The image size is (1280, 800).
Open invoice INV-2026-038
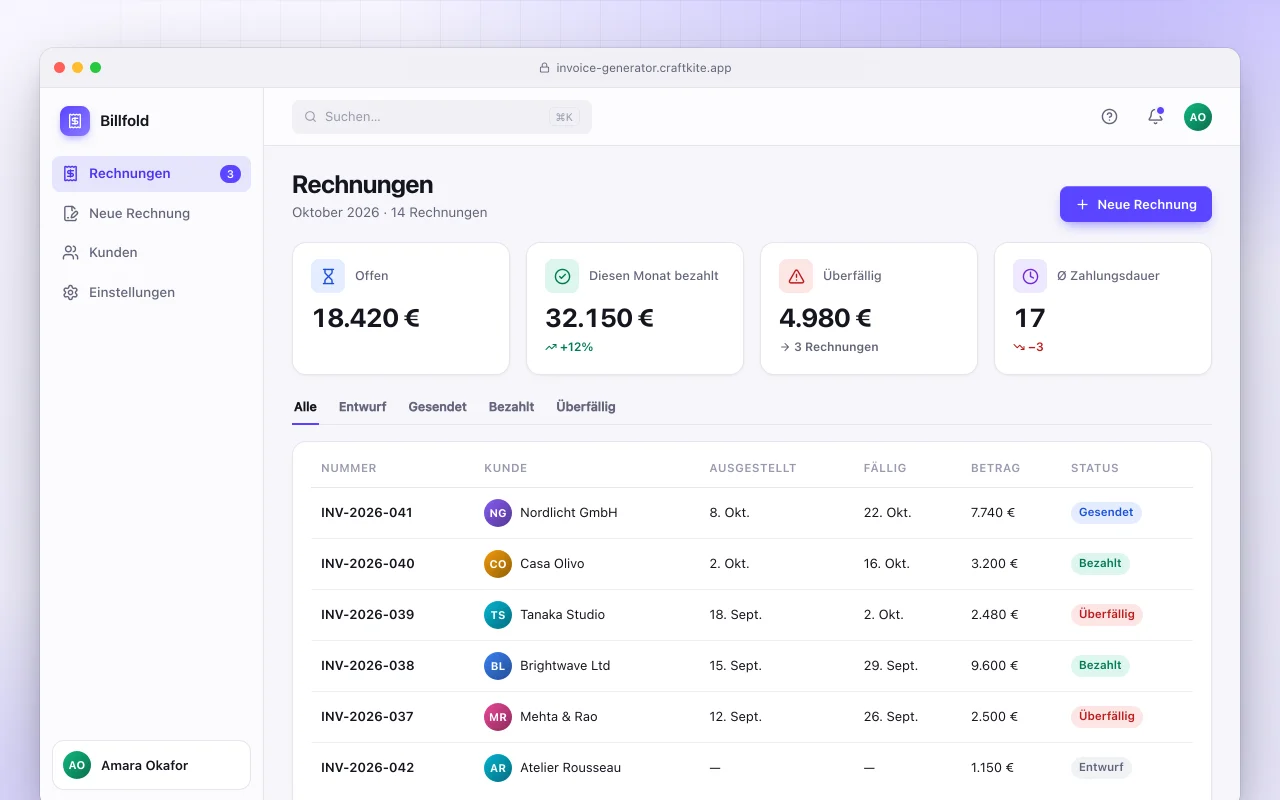coord(367,666)
